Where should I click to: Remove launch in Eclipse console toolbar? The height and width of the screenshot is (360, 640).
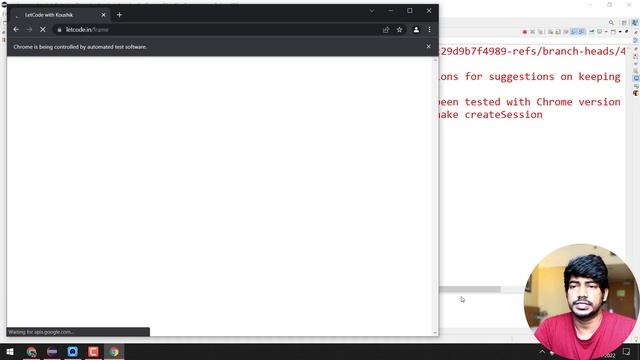pos(532,31)
